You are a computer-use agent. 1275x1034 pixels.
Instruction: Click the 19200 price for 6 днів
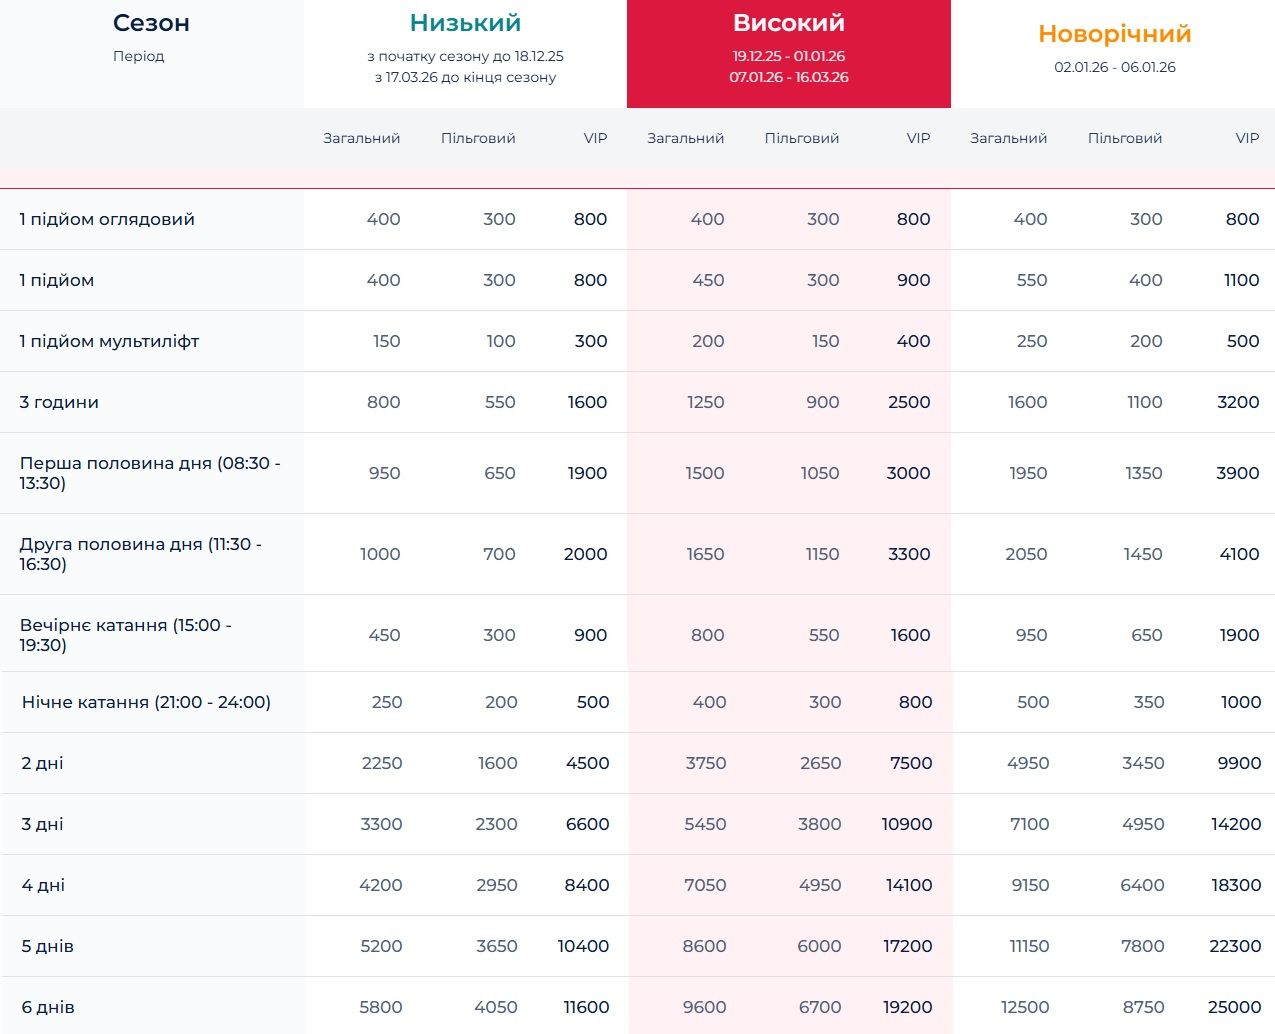click(907, 1007)
